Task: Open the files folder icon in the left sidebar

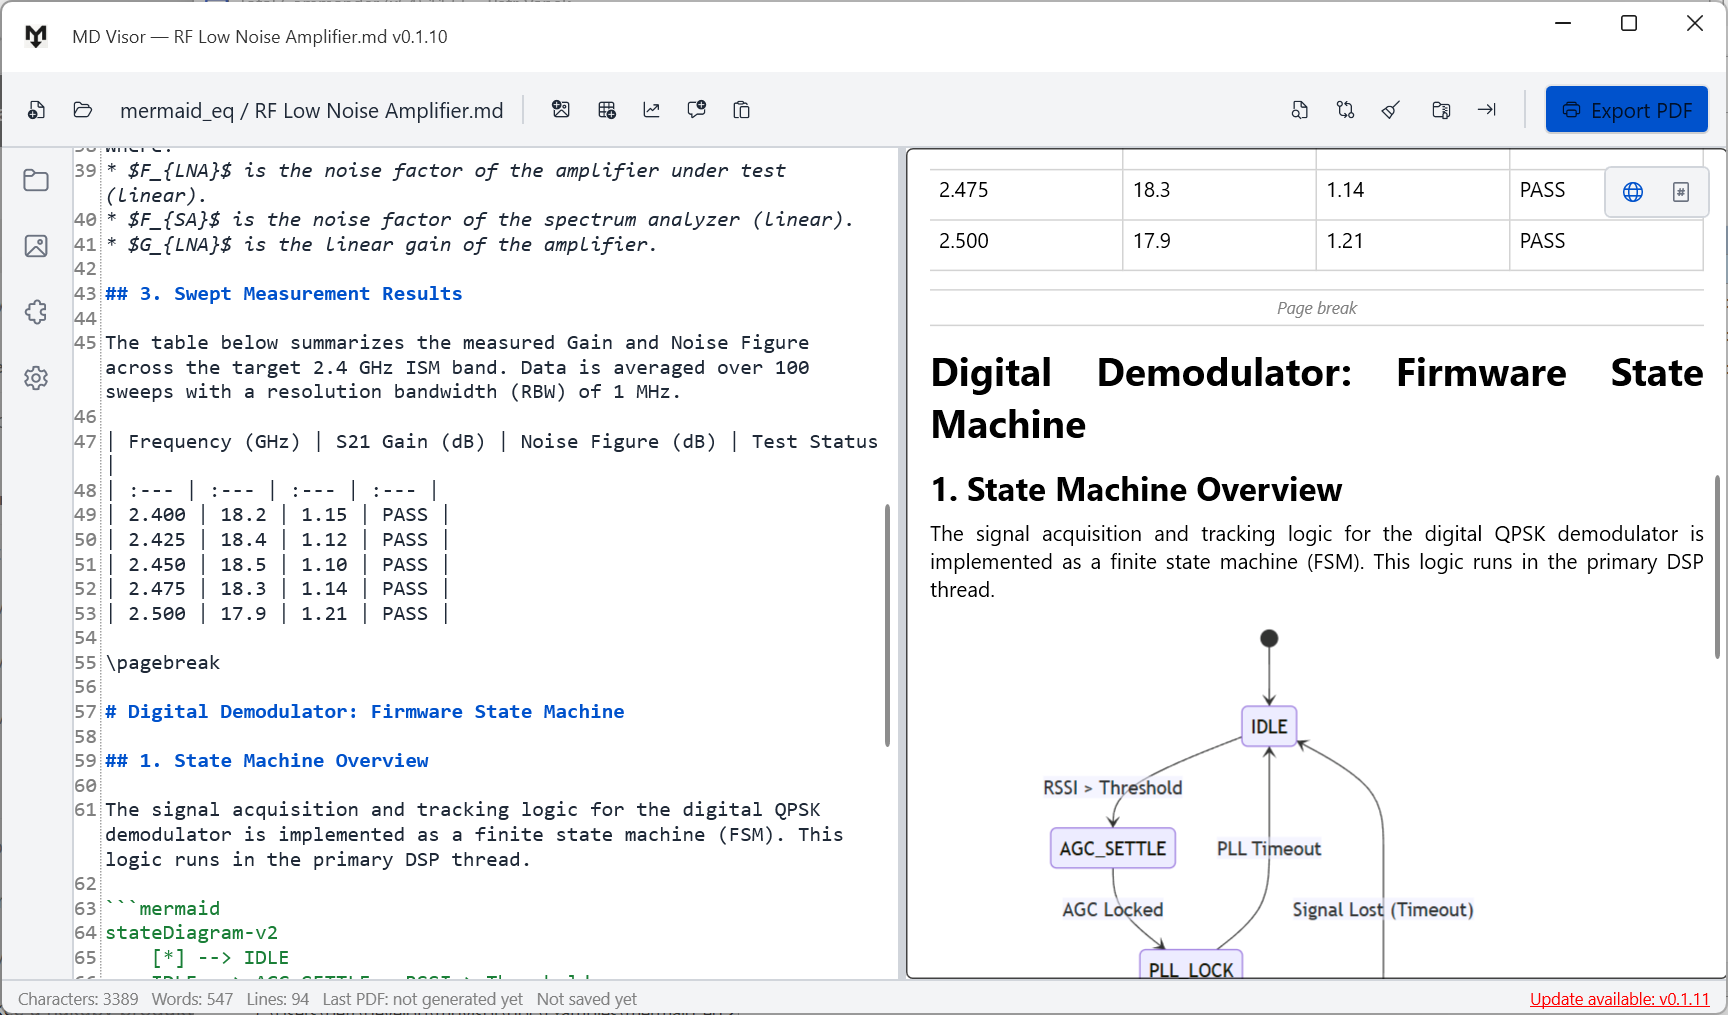Action: (x=36, y=180)
